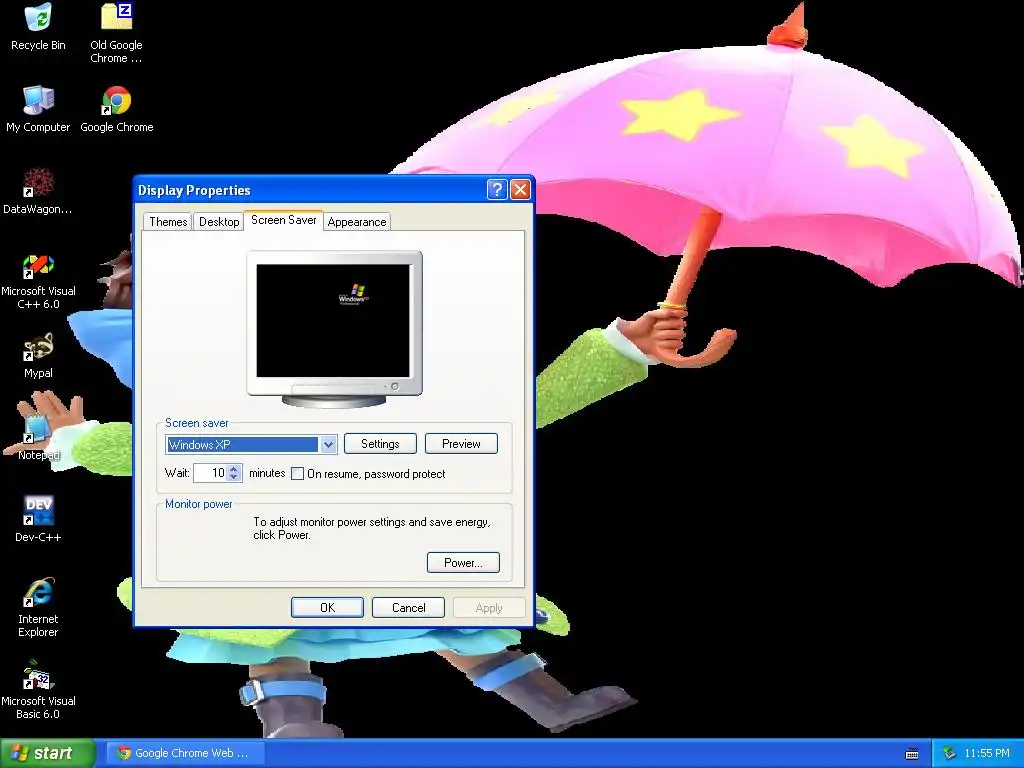Select the DataWagon desktop shortcut
This screenshot has height=768, width=1024.
click(38, 191)
